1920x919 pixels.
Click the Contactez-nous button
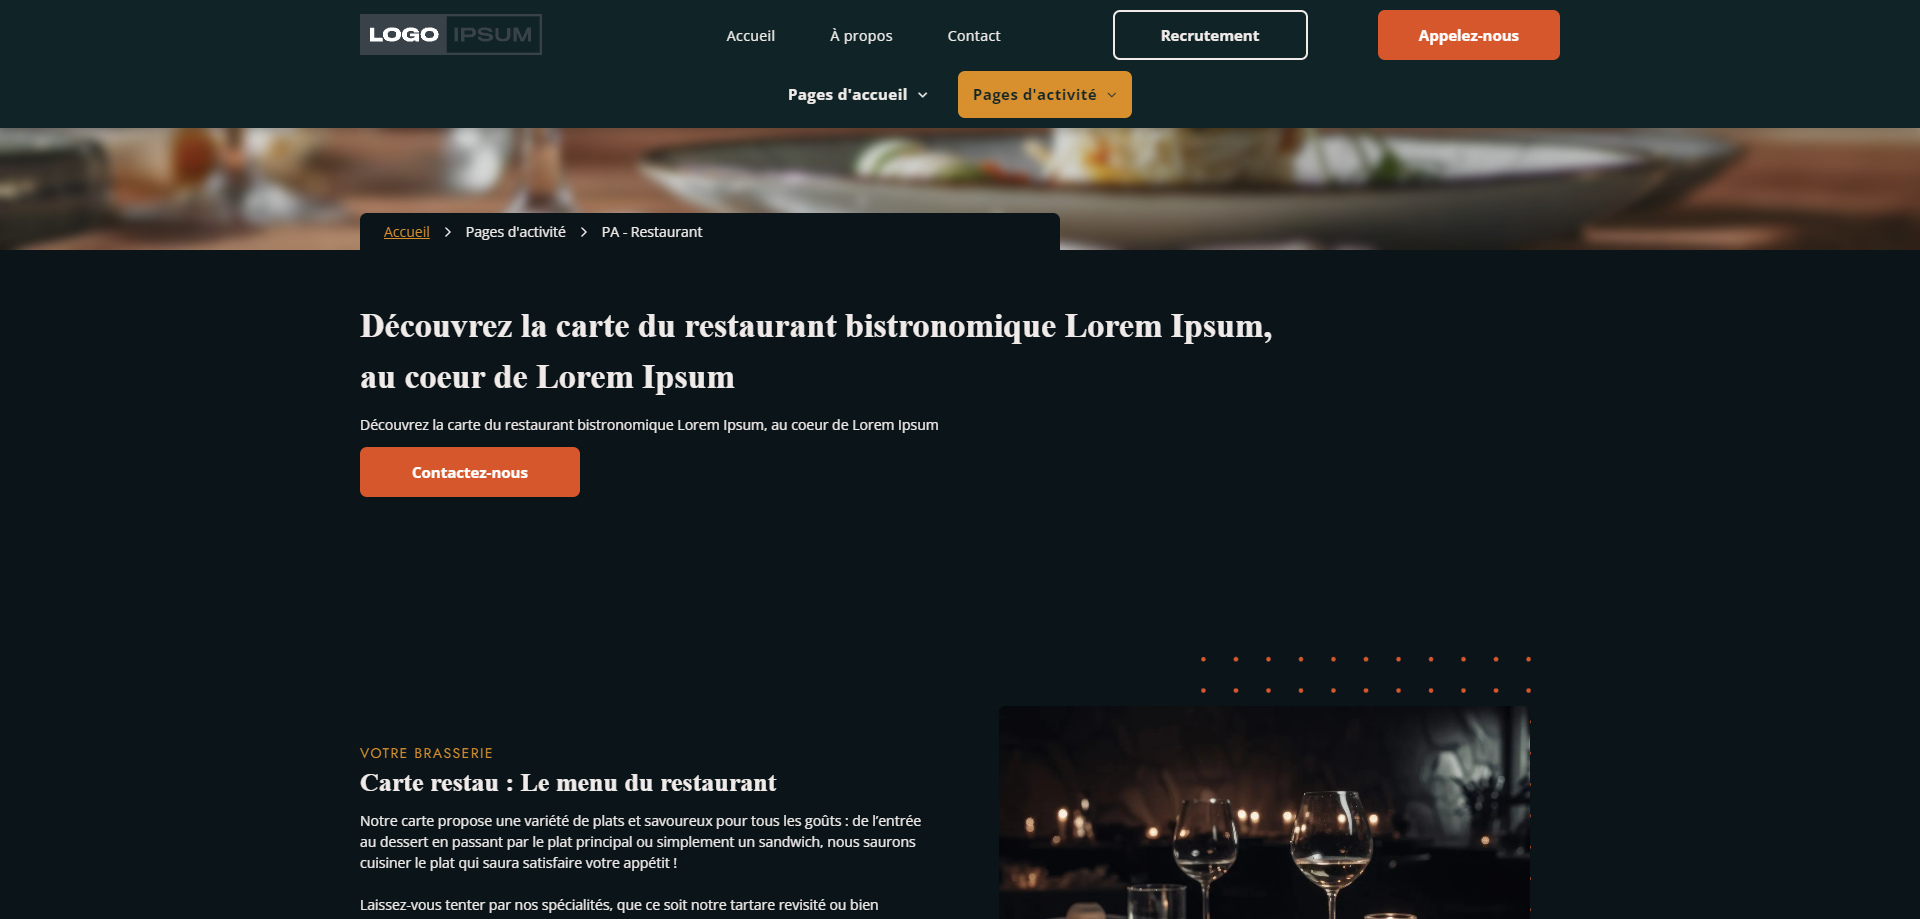tap(470, 472)
